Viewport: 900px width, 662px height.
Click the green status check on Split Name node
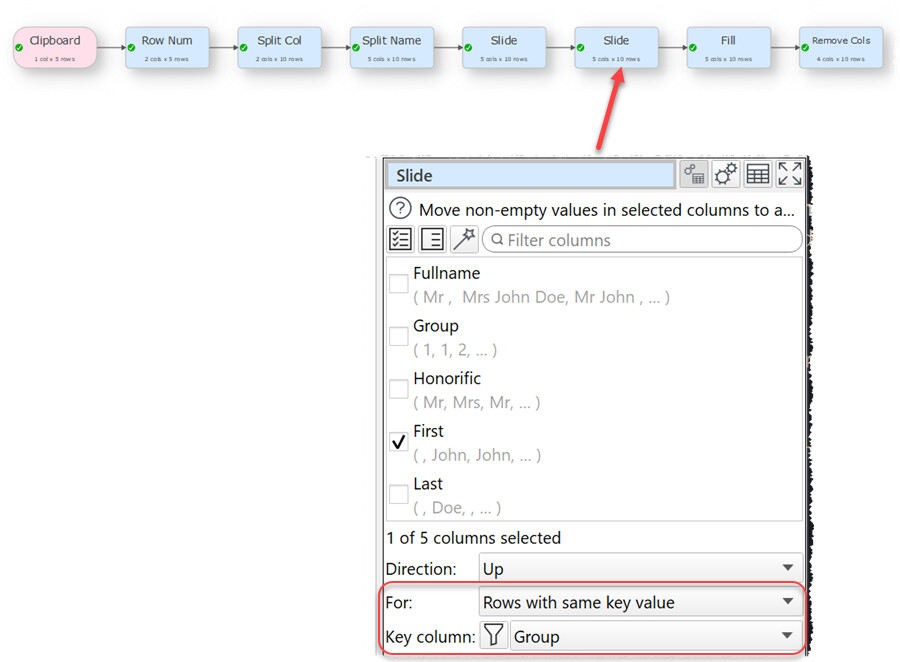coord(356,48)
